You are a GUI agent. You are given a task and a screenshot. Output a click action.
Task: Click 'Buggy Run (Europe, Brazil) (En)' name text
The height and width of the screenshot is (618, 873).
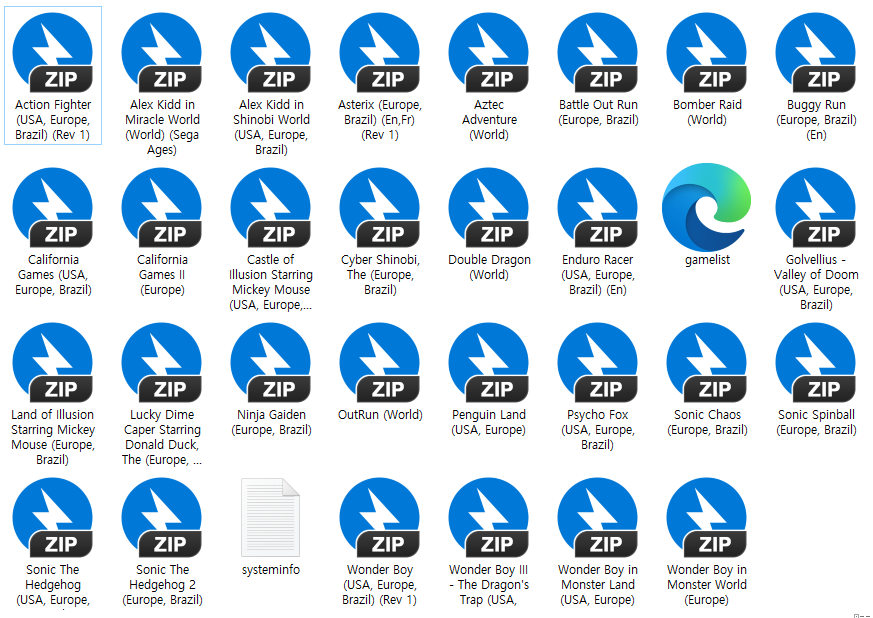[x=816, y=120]
